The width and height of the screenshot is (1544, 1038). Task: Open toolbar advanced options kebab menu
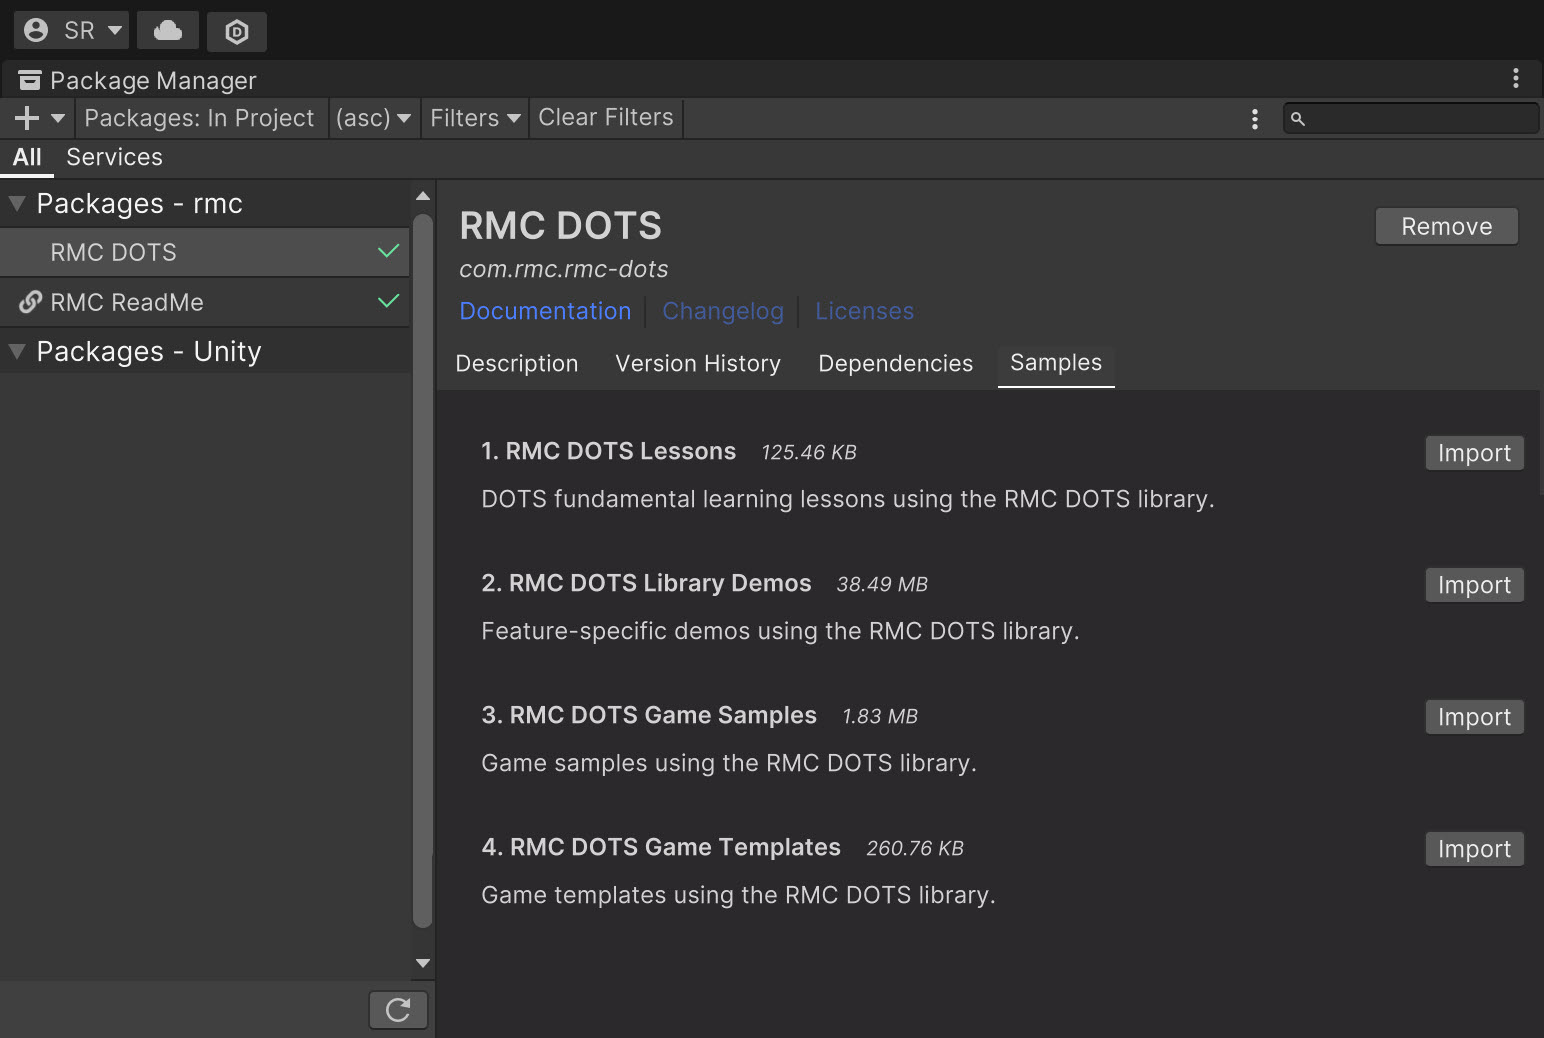coord(1254,119)
